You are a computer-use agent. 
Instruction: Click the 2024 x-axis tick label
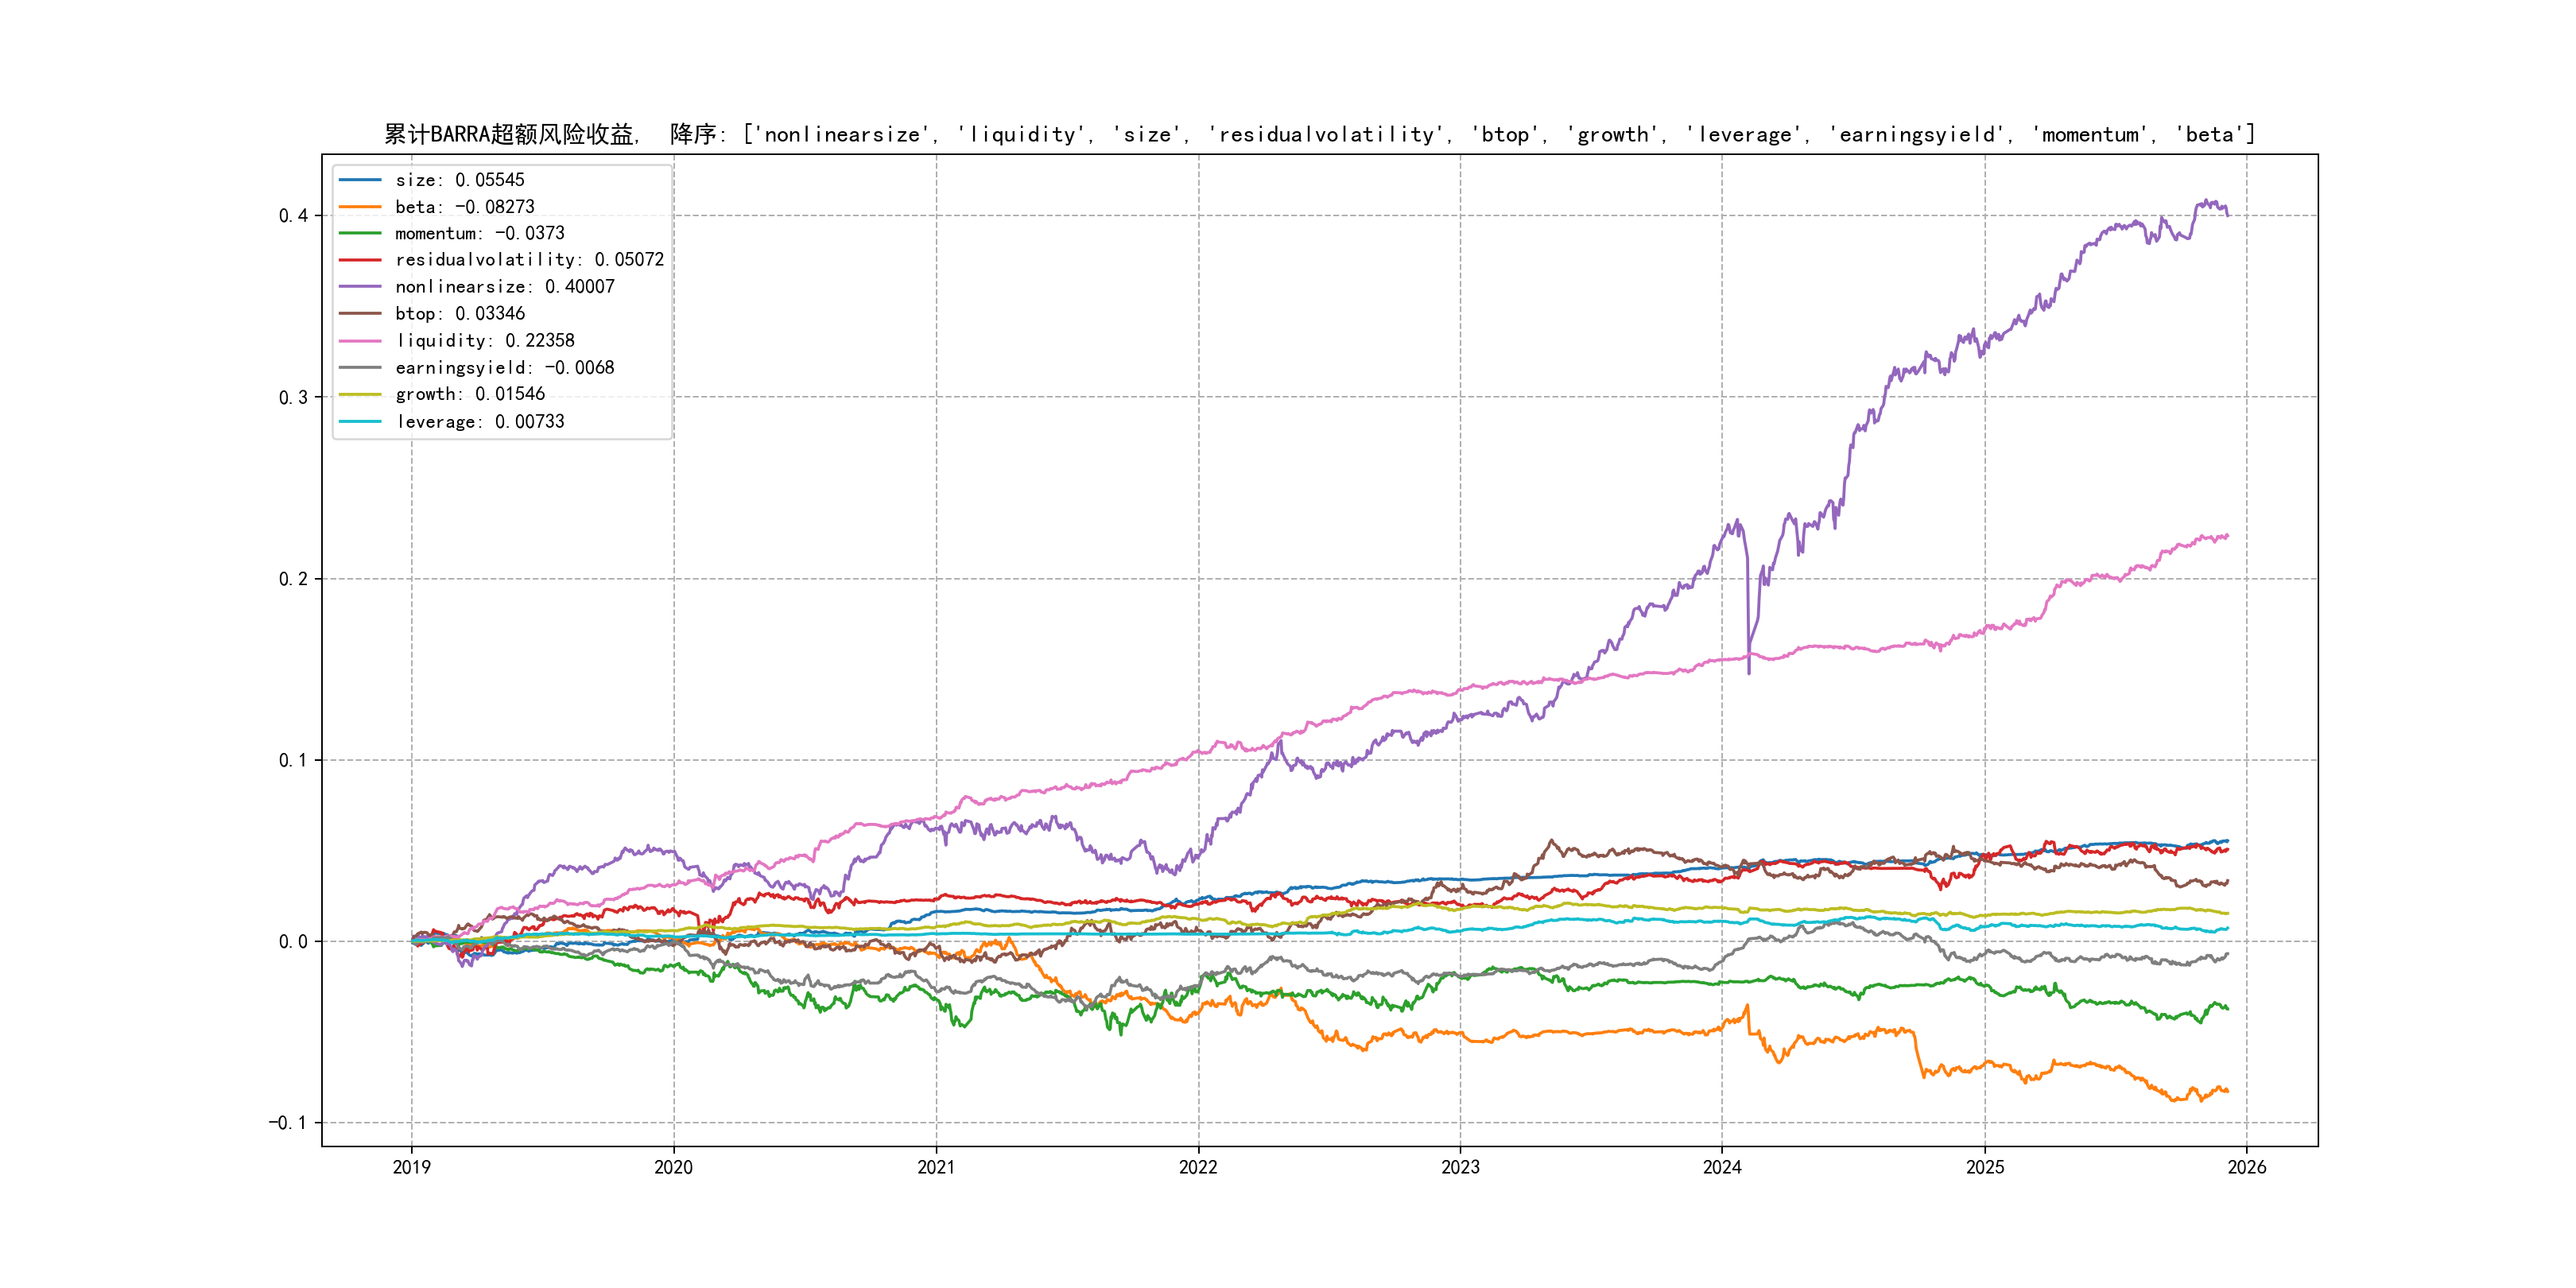point(1722,1167)
